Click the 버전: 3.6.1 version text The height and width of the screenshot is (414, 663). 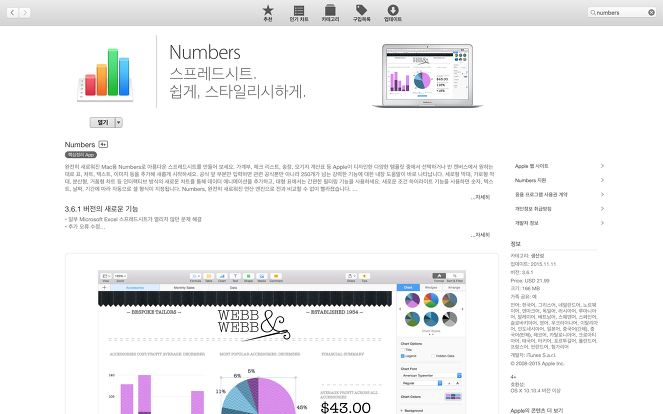(x=522, y=272)
